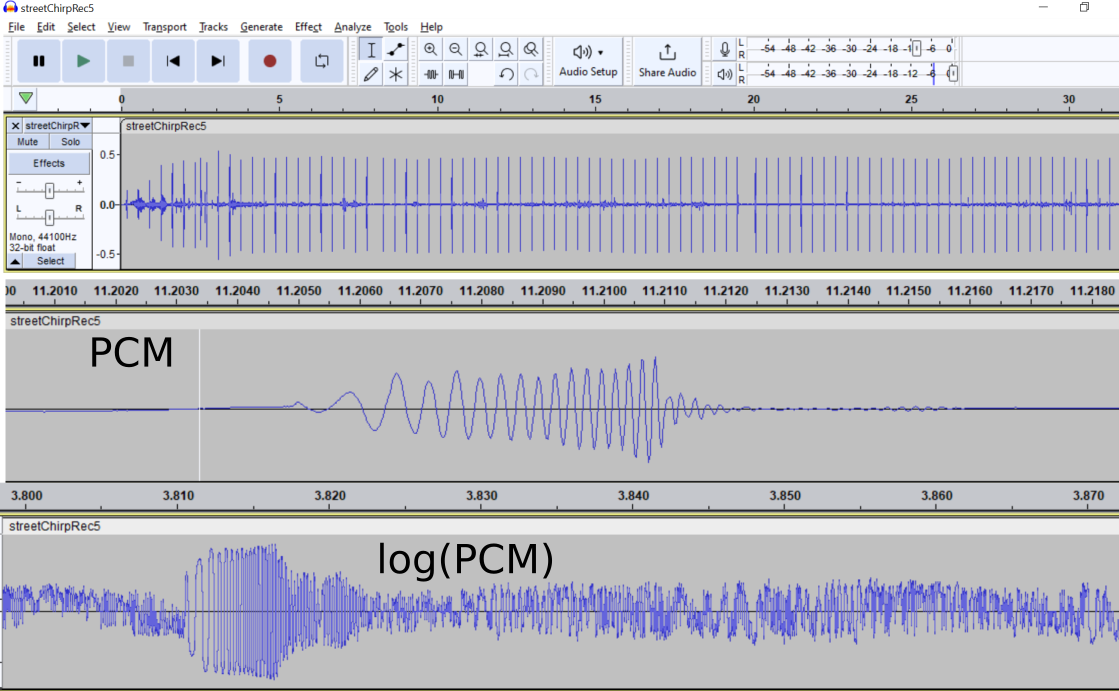Image resolution: width=1119 pixels, height=691 pixels.
Task: Click the microphone record meter icon
Action: [x=724, y=49]
